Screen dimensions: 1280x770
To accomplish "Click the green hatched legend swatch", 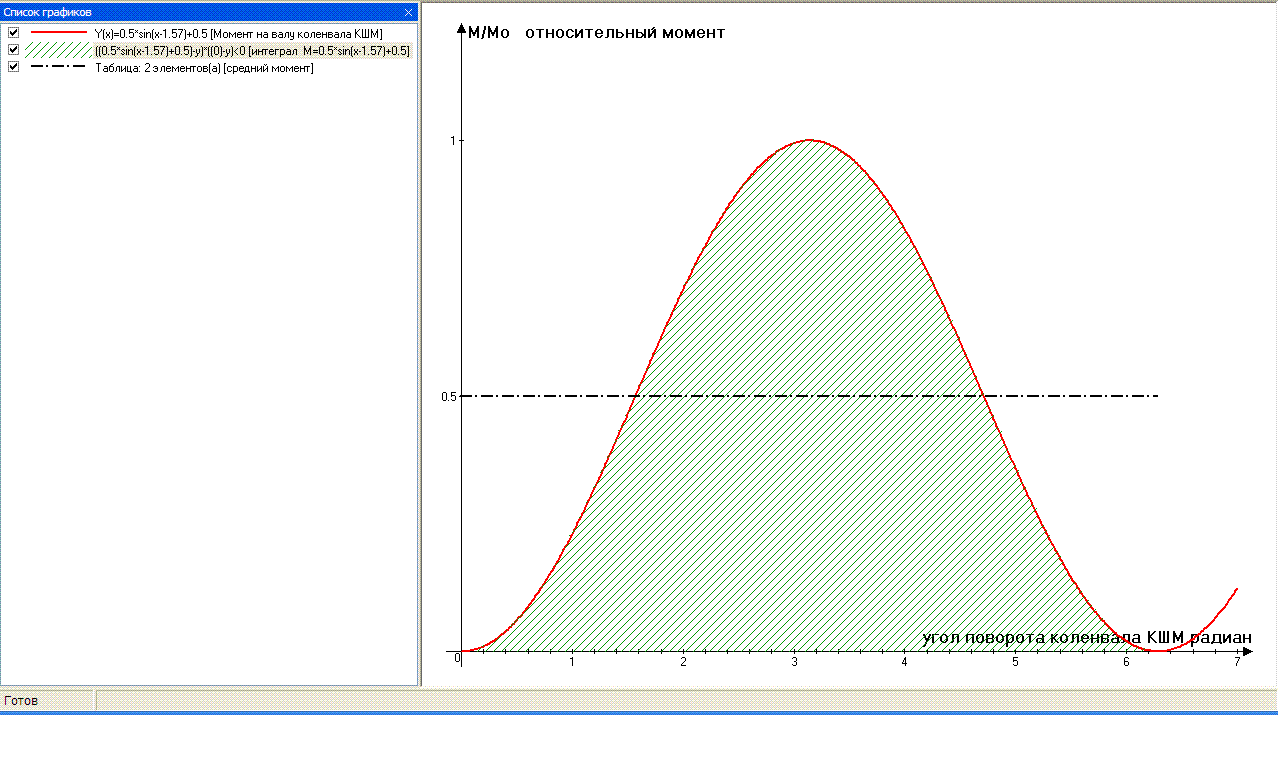I will tap(58, 50).
